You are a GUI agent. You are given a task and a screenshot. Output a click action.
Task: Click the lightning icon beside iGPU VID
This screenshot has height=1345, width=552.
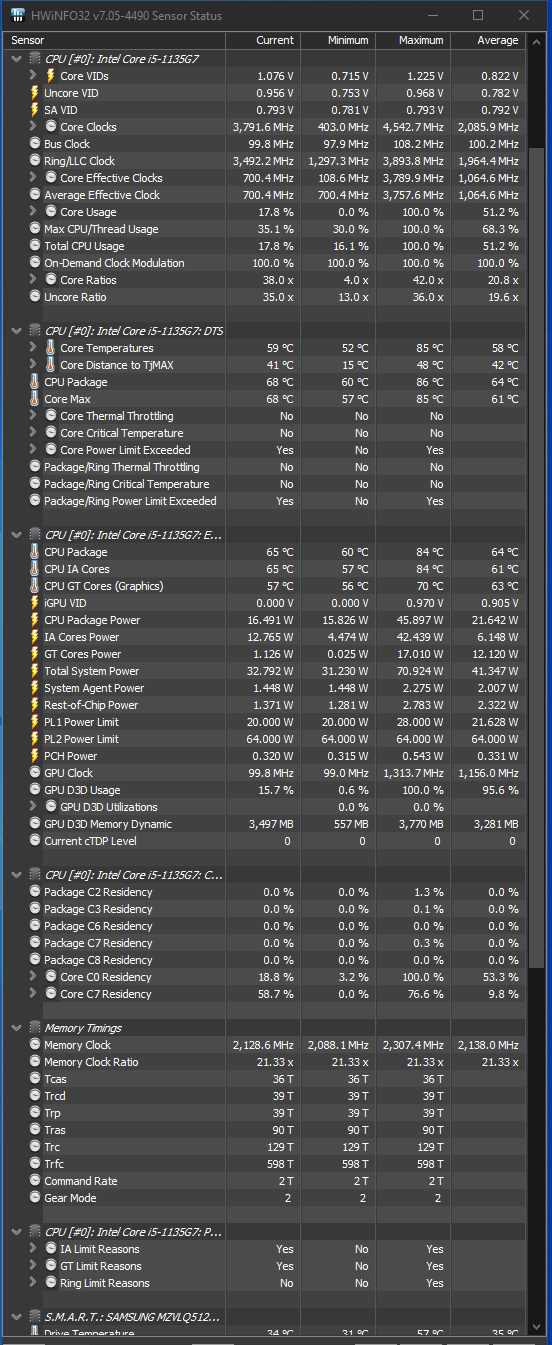35,603
